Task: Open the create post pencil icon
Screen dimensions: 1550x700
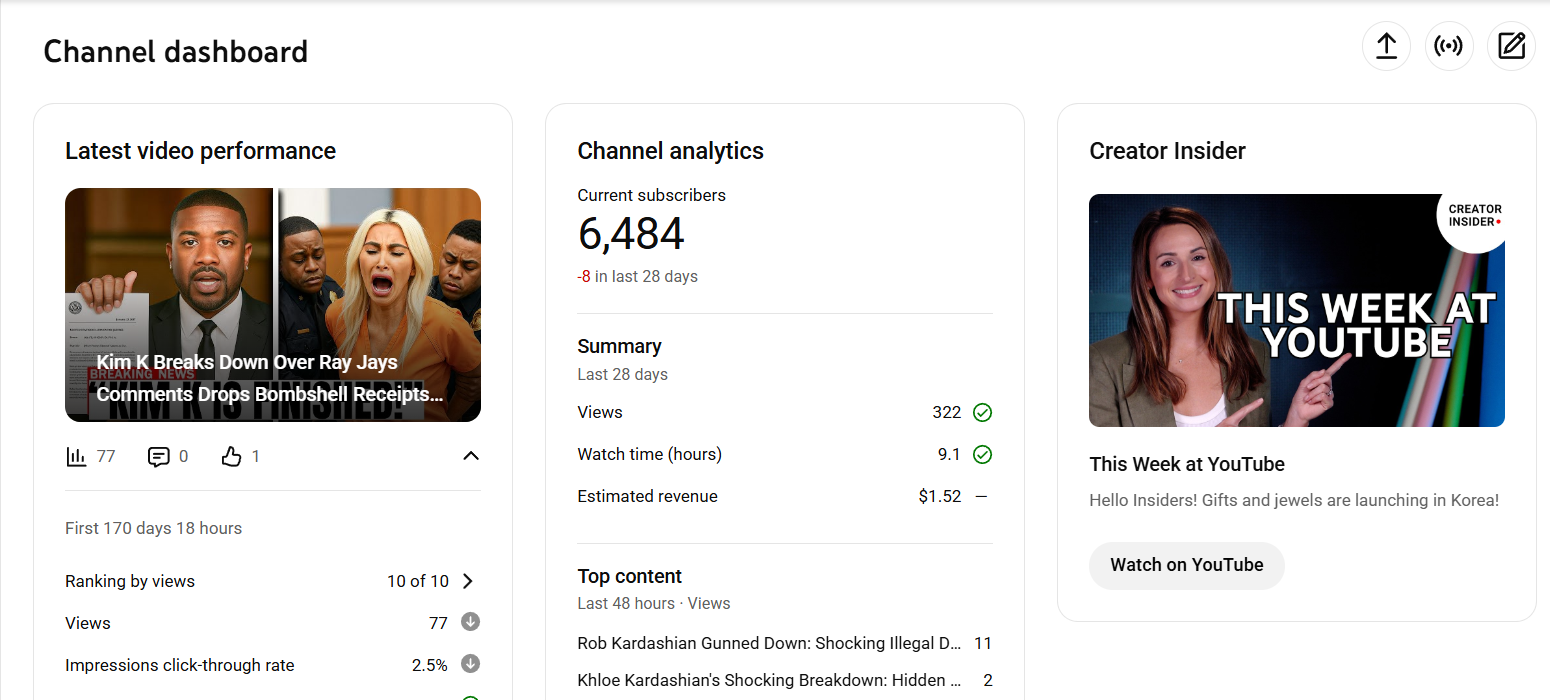Action: 1511,46
